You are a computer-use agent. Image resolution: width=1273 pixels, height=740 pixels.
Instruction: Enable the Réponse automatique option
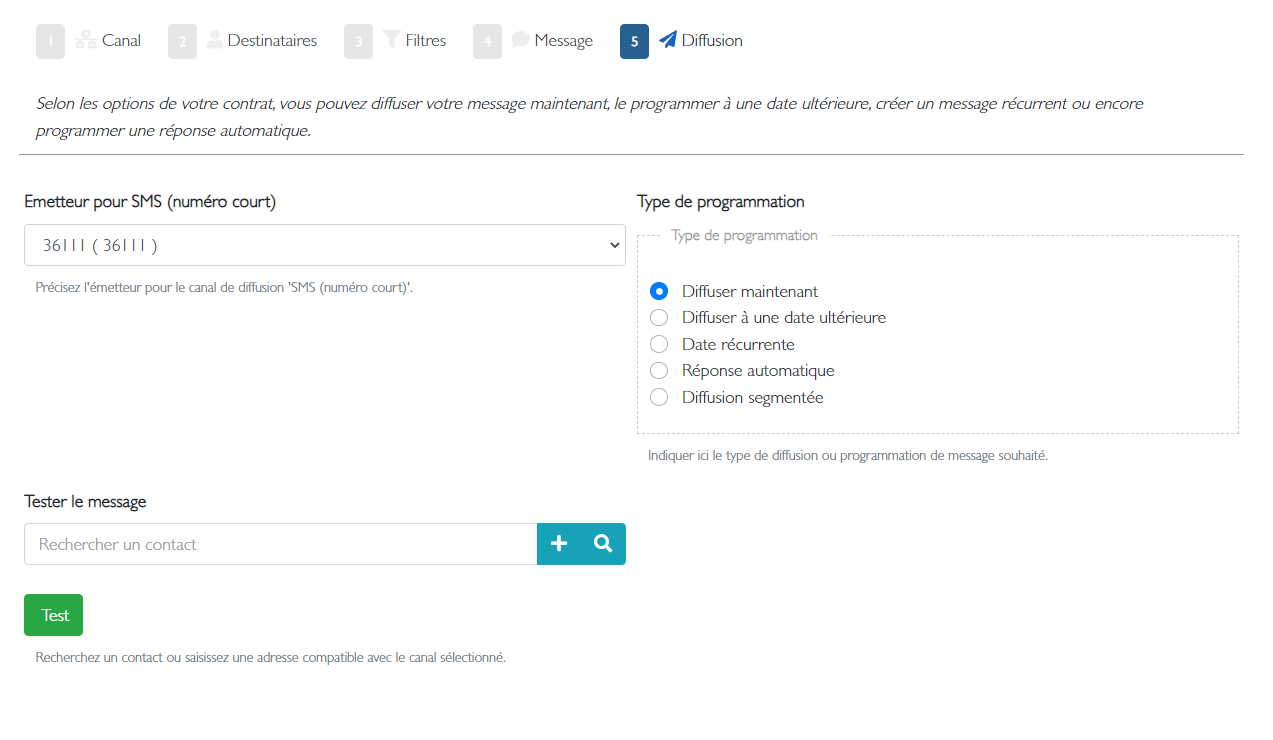coord(659,371)
